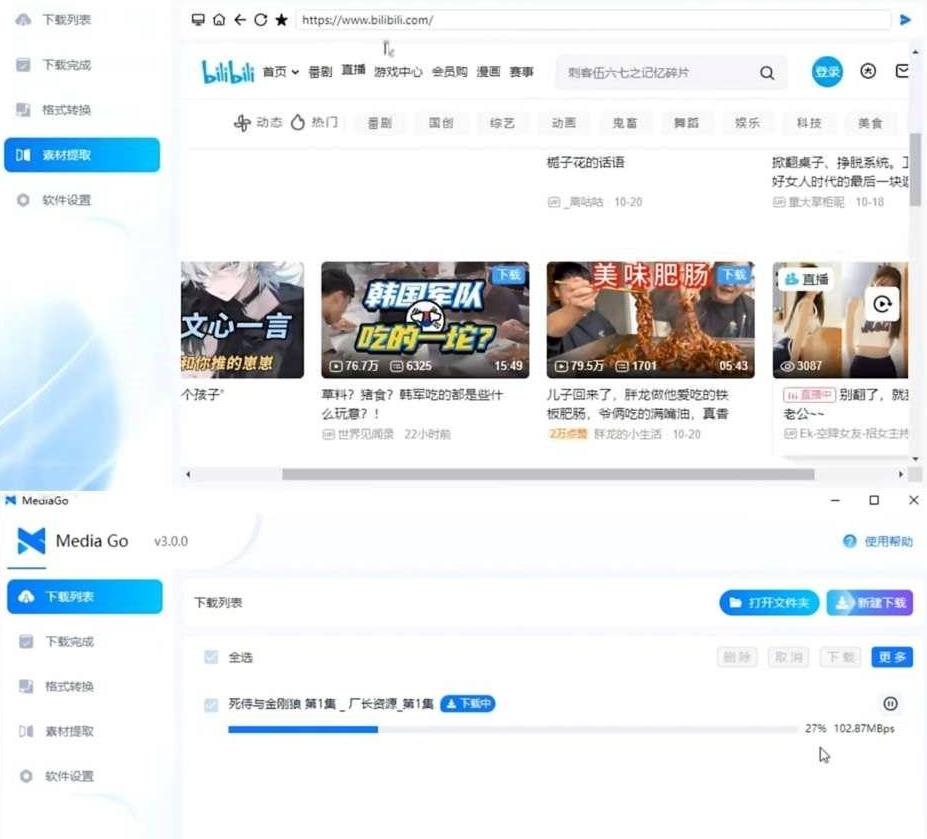The width and height of the screenshot is (927, 839).
Task: Open the 文心一言 video thumbnail
Action: [x=242, y=320]
